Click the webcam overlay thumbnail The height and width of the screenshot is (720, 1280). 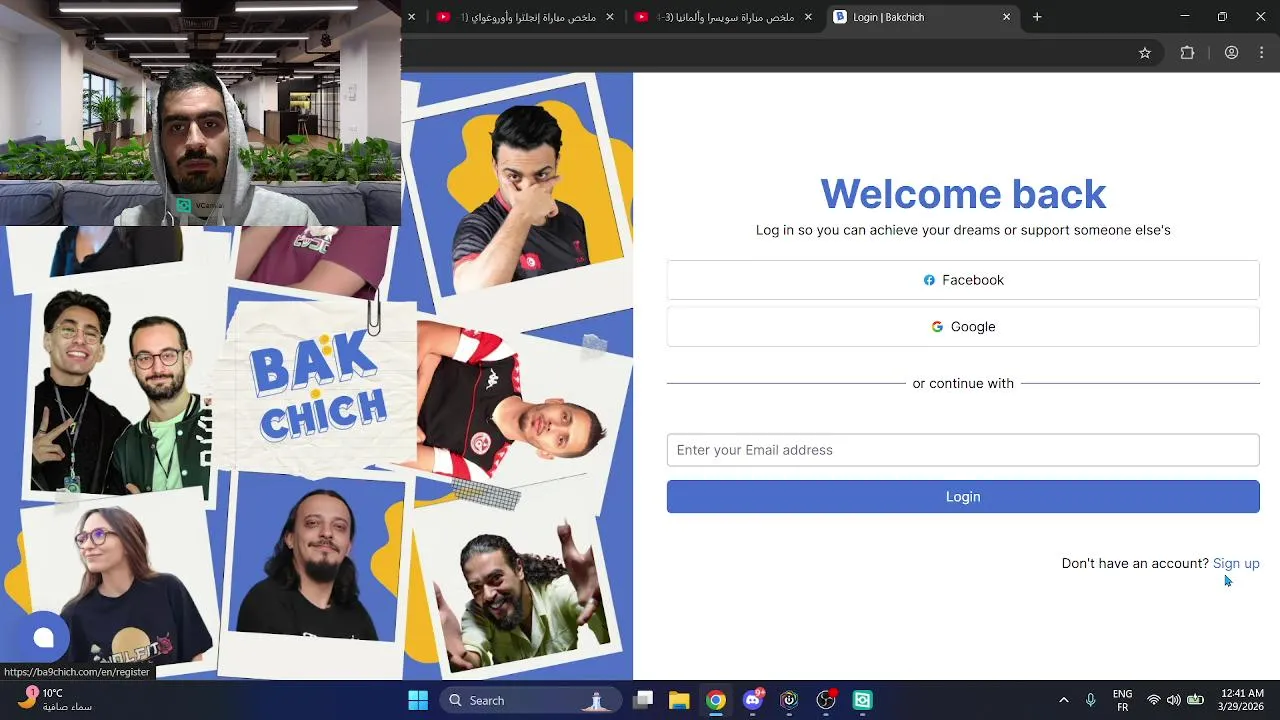click(200, 113)
